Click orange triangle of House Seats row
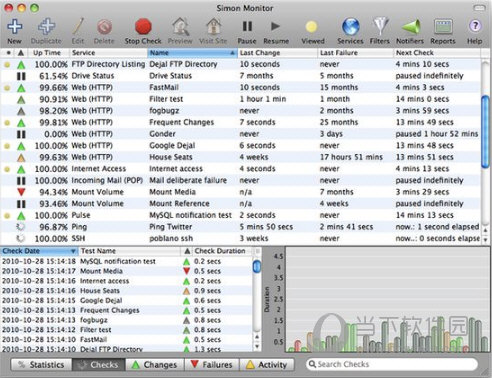This screenshot has height=378, width=492. (21, 157)
